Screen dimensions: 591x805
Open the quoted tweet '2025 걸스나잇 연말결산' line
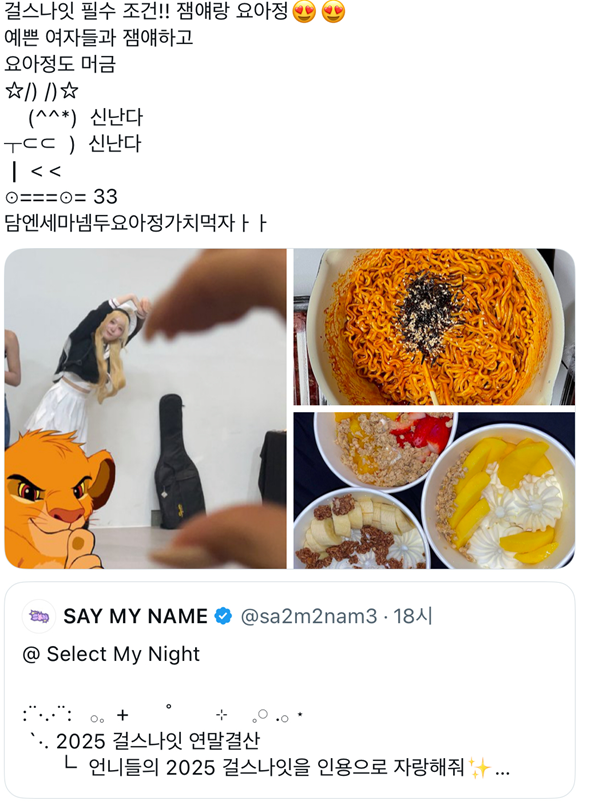158,741
